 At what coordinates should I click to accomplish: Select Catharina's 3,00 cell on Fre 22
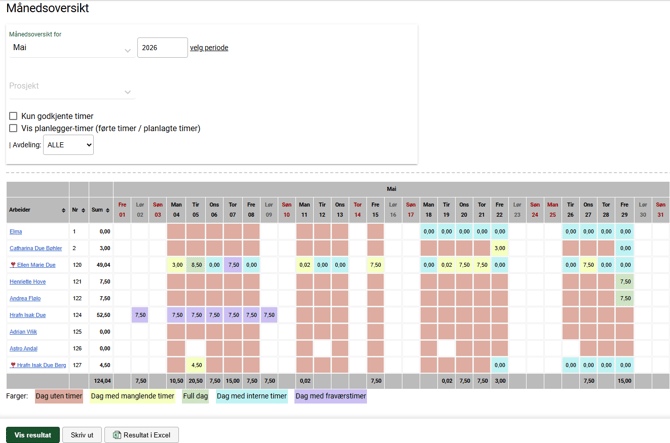coord(500,248)
